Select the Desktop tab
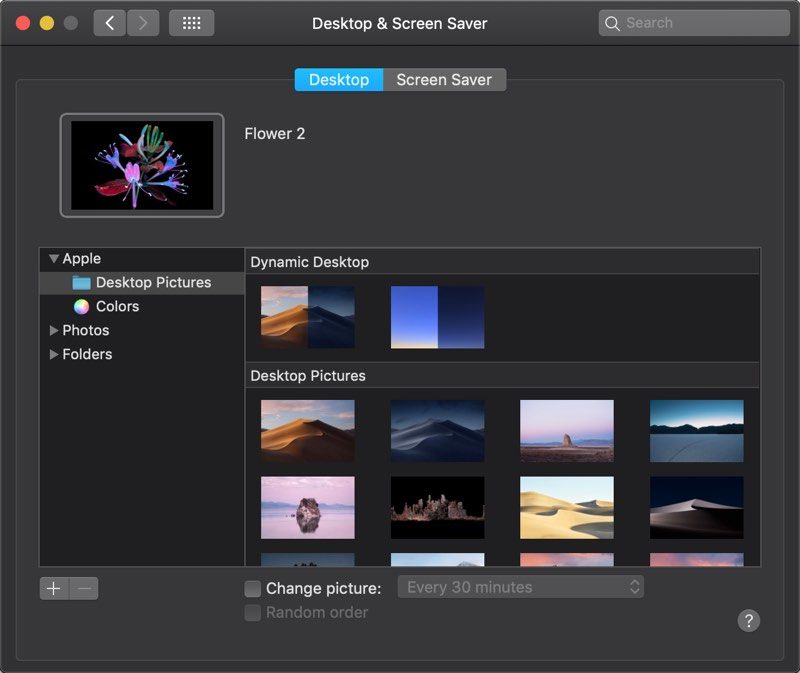Image resolution: width=800 pixels, height=673 pixels. tap(339, 80)
